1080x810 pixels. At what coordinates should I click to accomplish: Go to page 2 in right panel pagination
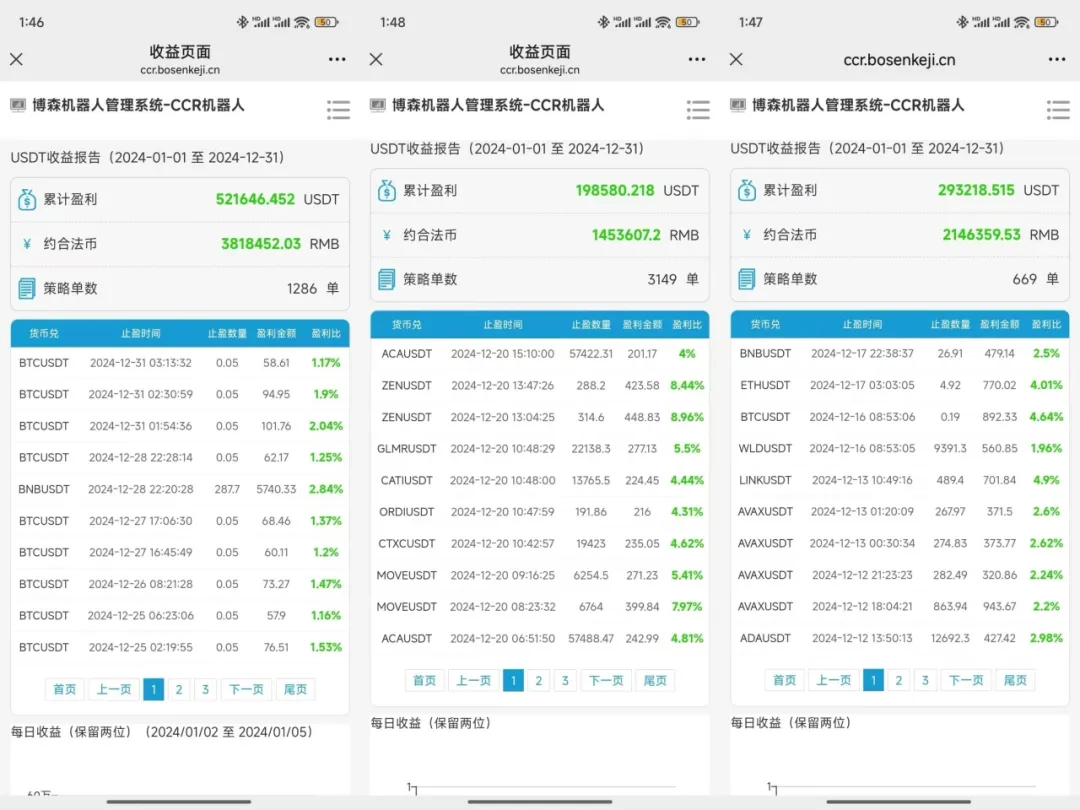tap(899, 681)
